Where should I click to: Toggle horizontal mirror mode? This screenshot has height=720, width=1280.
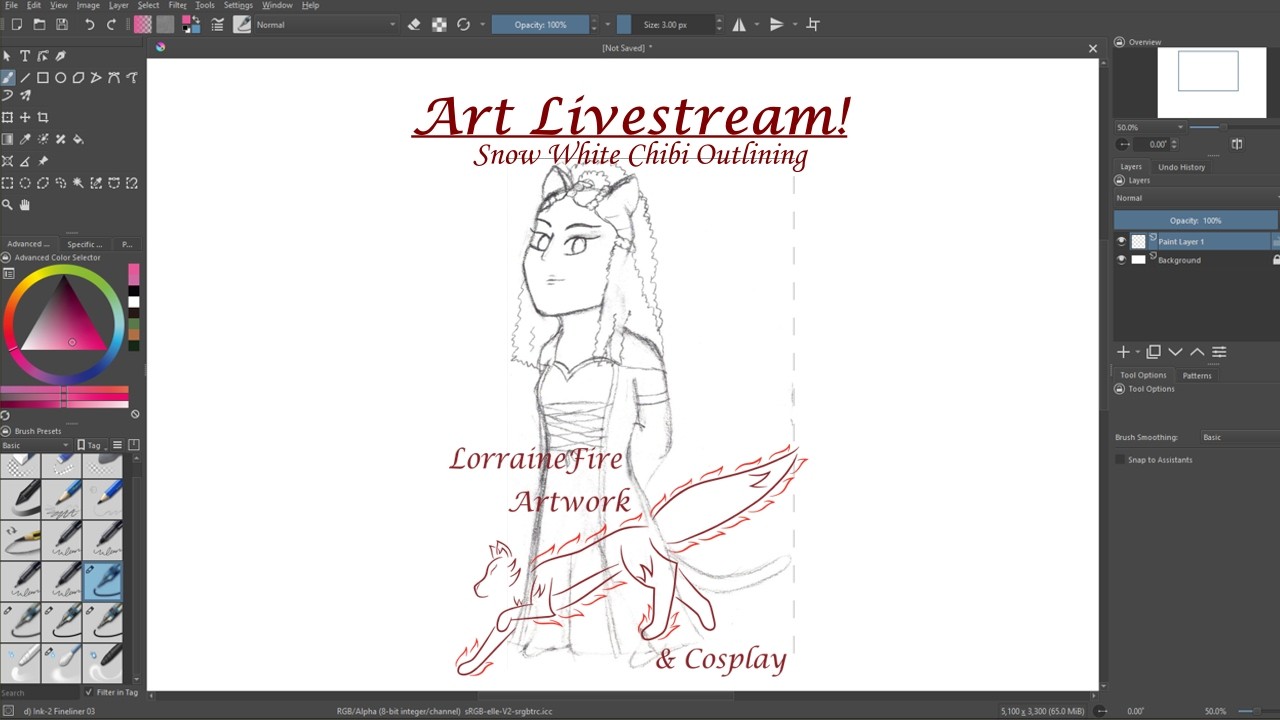click(x=739, y=24)
